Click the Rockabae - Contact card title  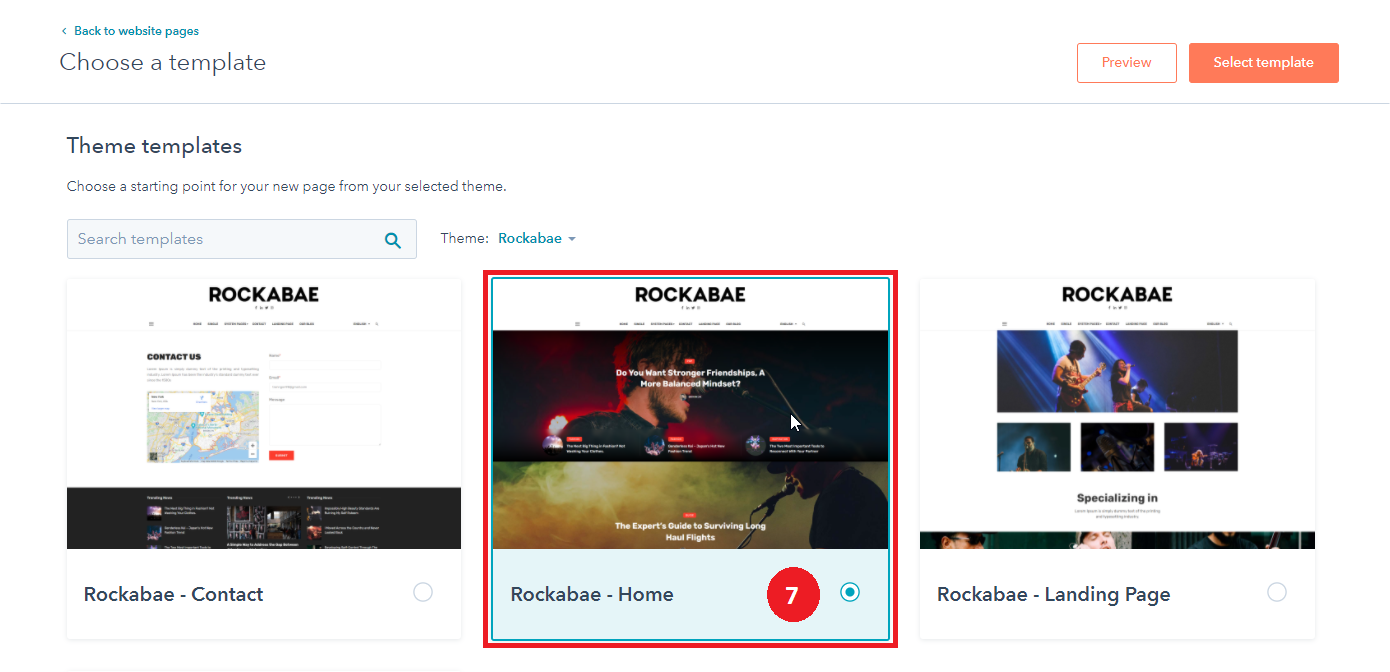pyautogui.click(x=173, y=594)
